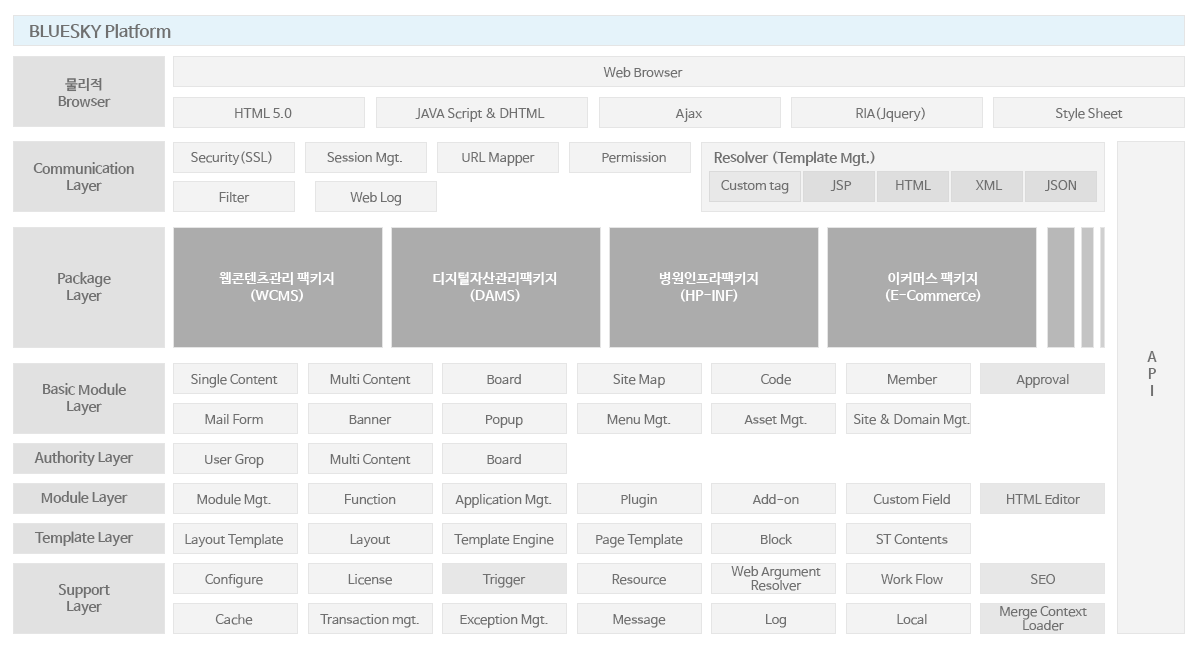Click the DAMS package block
The height and width of the screenshot is (648, 1200).
click(496, 287)
